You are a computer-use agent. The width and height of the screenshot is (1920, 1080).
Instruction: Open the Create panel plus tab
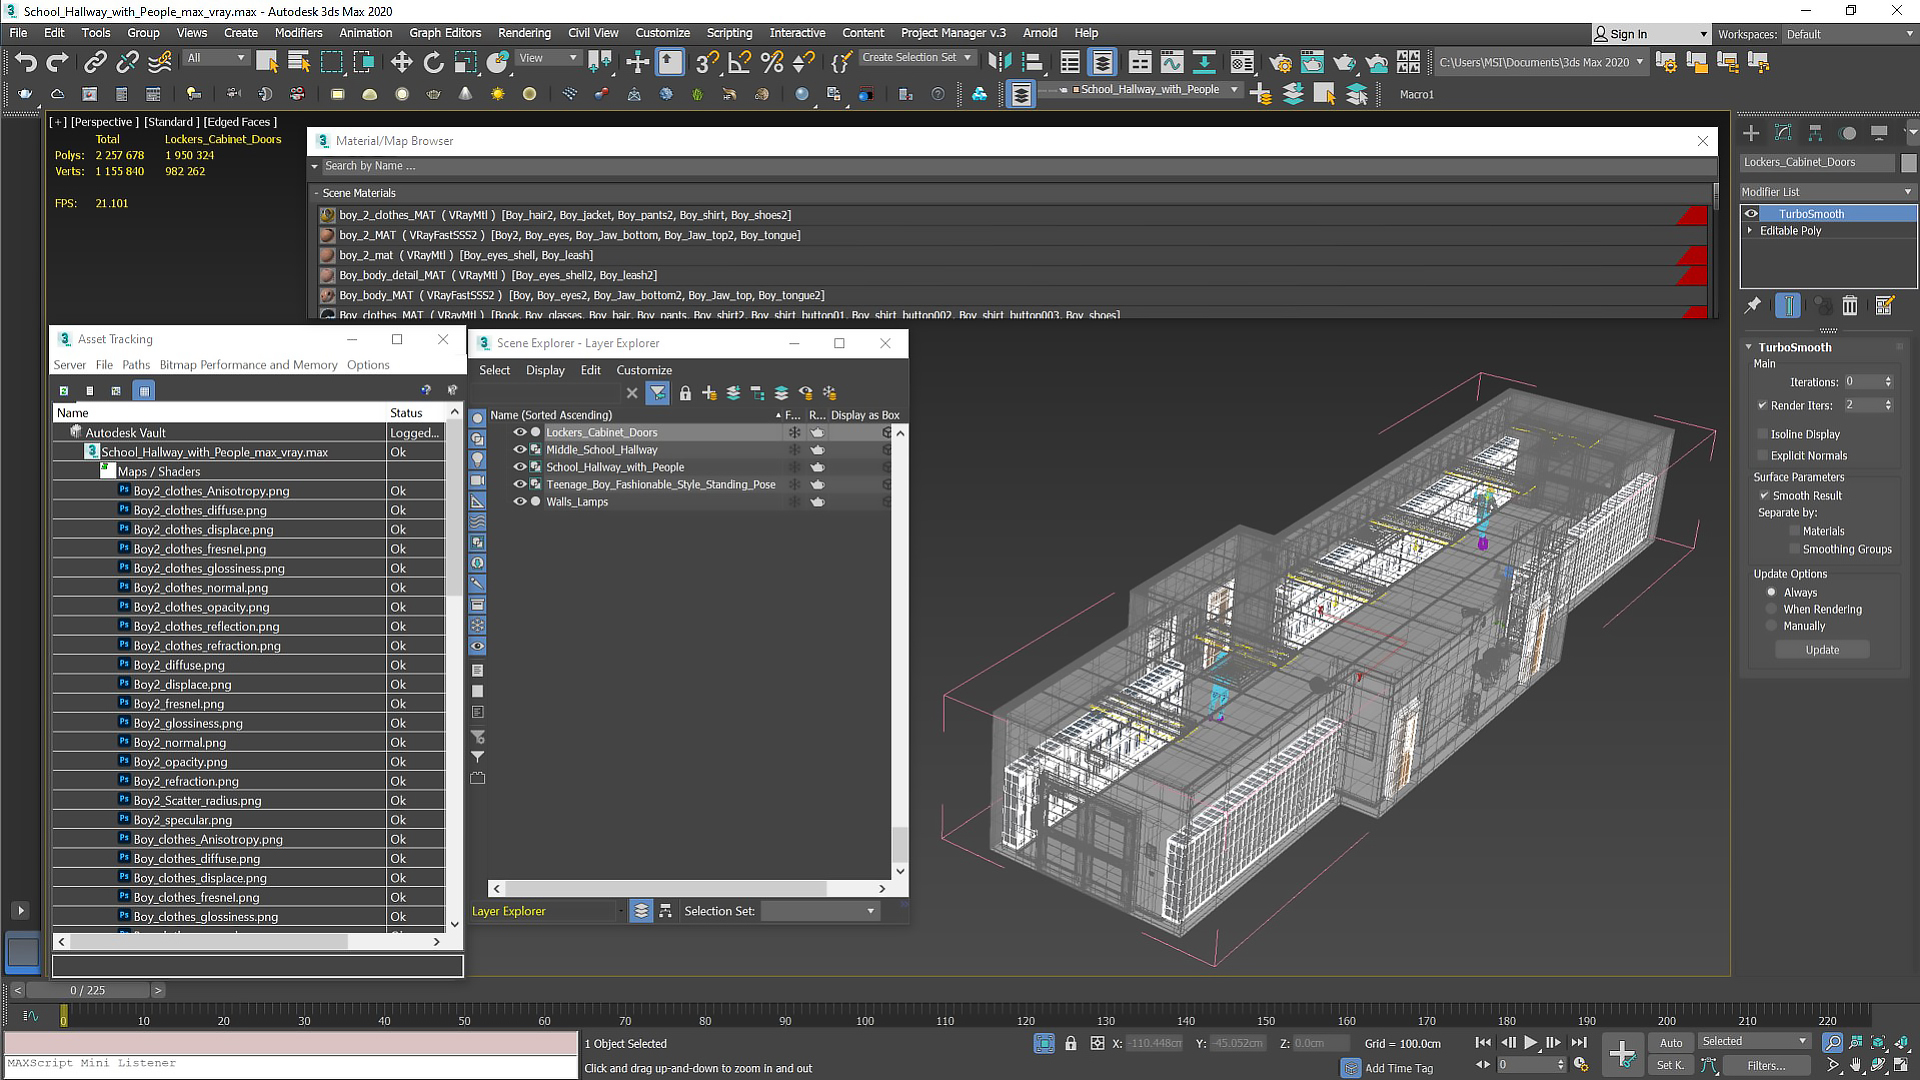(1751, 133)
